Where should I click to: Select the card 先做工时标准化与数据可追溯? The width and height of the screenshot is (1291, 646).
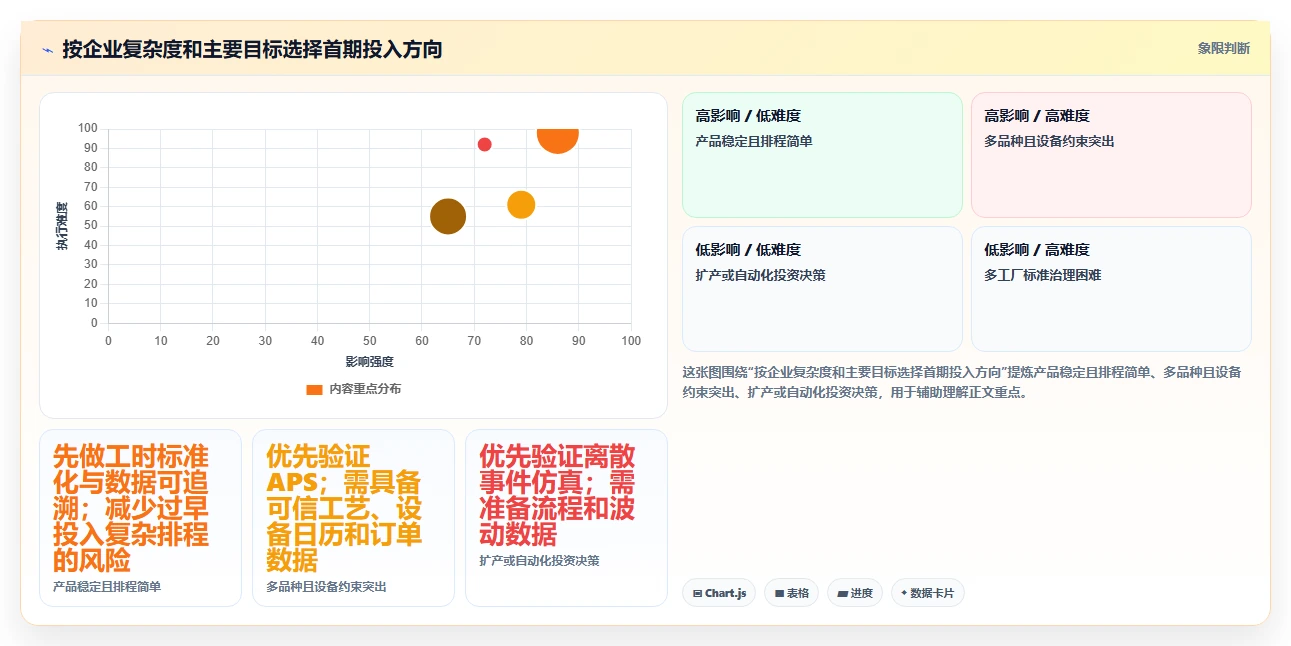(x=140, y=518)
